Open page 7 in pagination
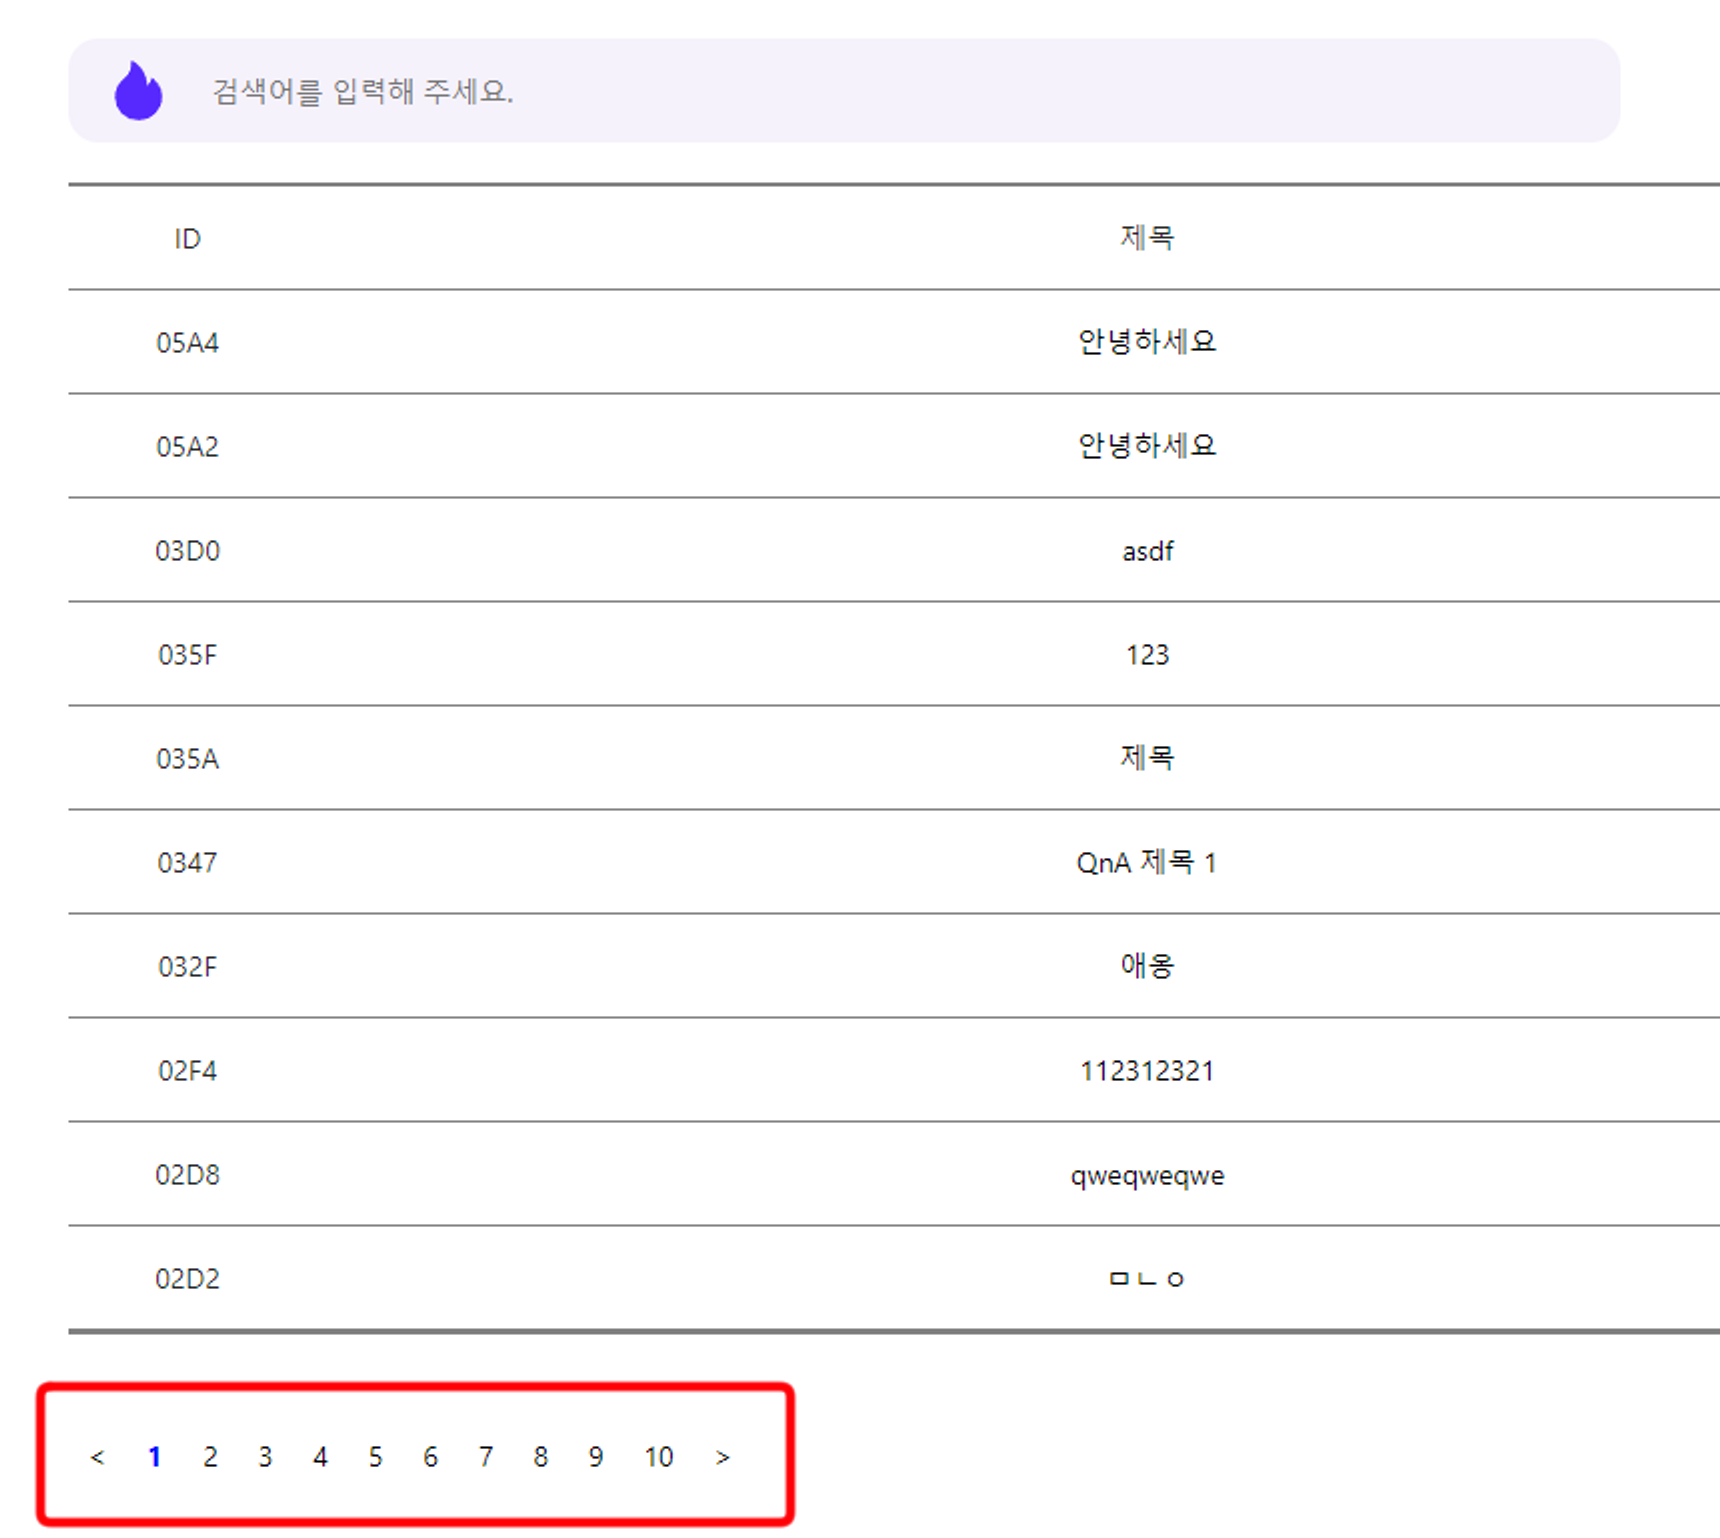The image size is (1720, 1538). [486, 1457]
